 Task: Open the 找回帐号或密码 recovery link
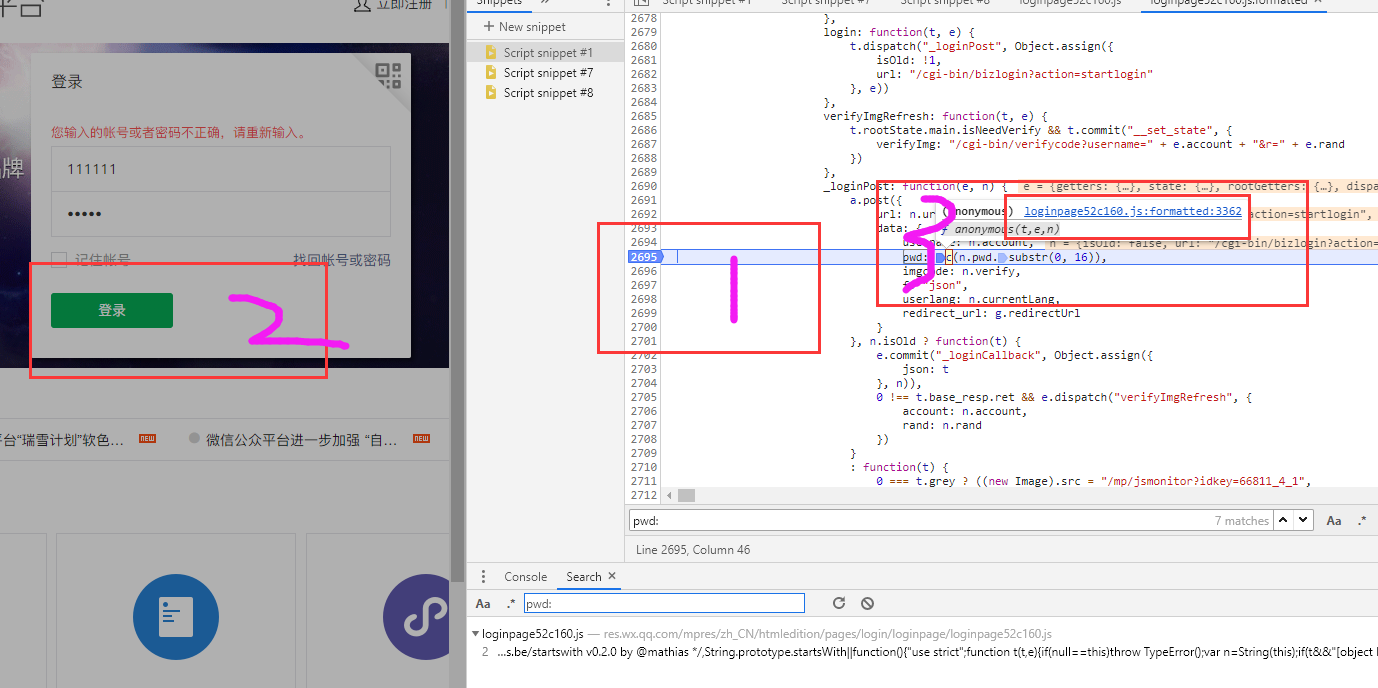pyautogui.click(x=342, y=260)
